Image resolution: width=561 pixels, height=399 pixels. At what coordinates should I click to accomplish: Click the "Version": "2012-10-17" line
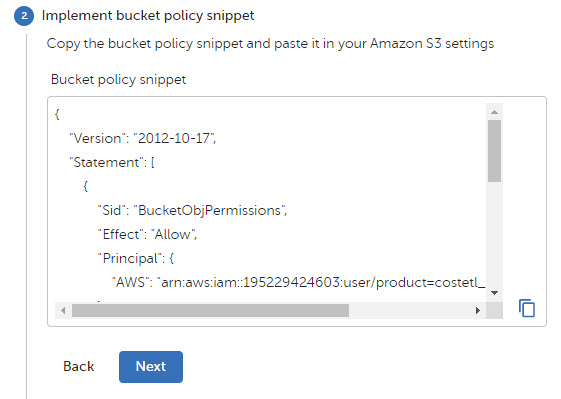tap(142, 138)
